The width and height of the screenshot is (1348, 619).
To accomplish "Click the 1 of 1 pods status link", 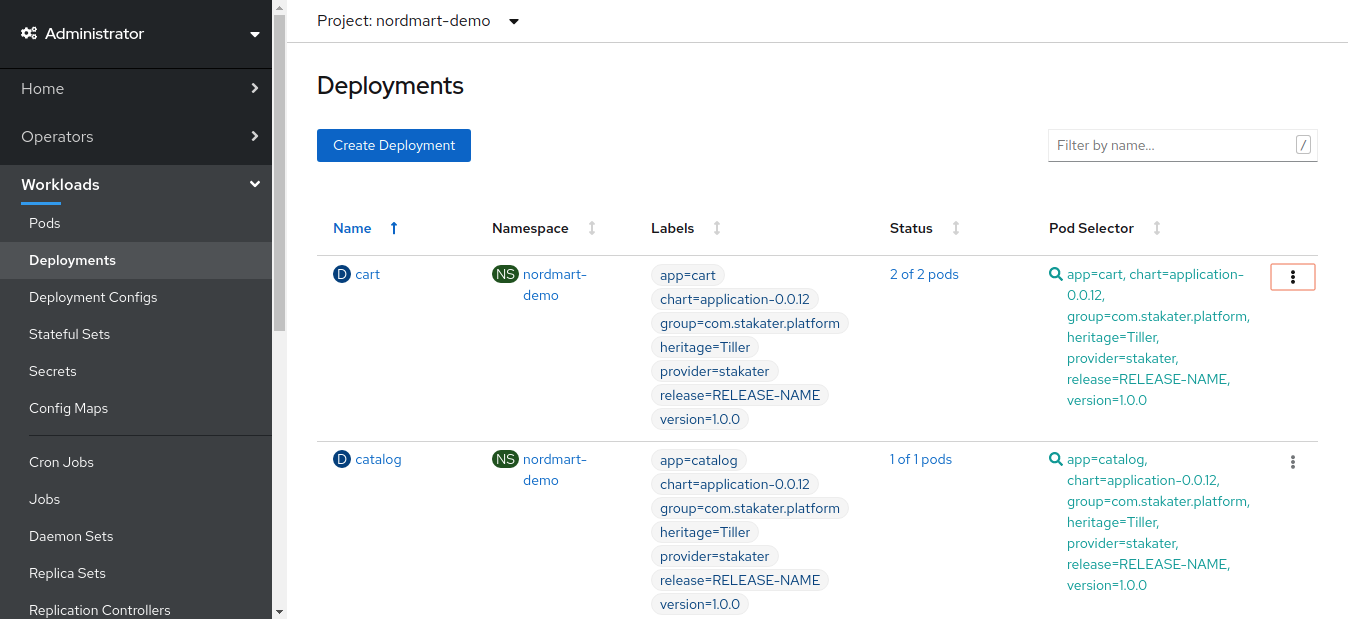I will point(921,459).
